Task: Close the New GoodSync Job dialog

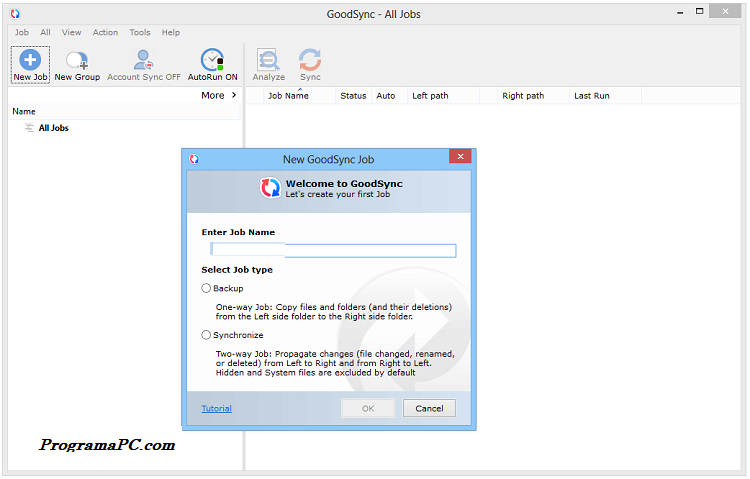Action: [460, 158]
